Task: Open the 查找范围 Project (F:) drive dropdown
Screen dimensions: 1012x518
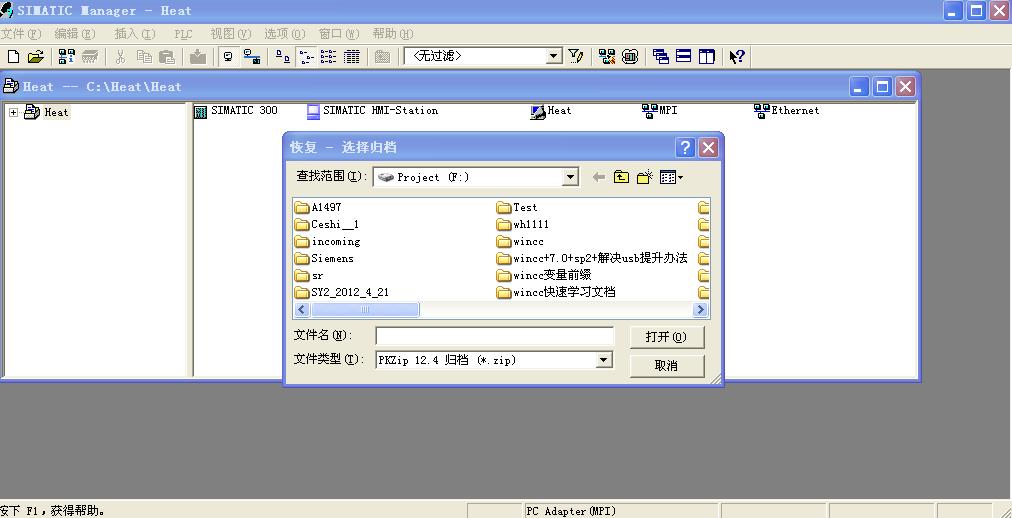Action: click(570, 177)
